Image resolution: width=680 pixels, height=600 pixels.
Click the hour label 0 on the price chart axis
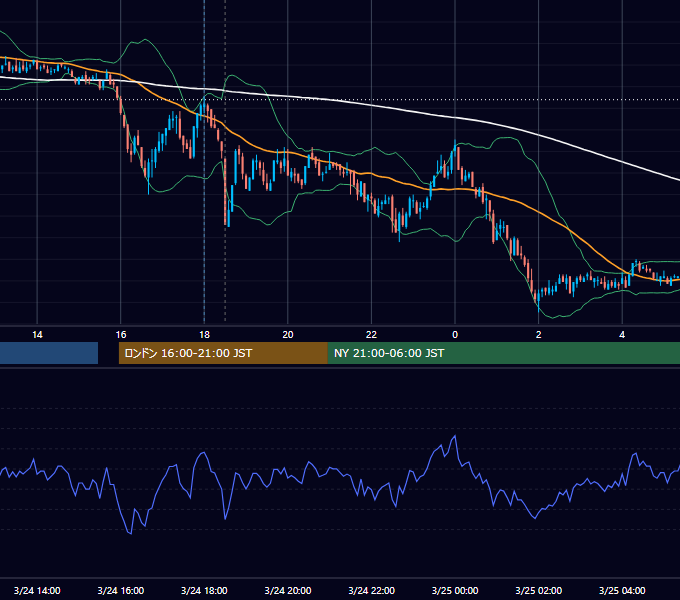(x=455, y=335)
